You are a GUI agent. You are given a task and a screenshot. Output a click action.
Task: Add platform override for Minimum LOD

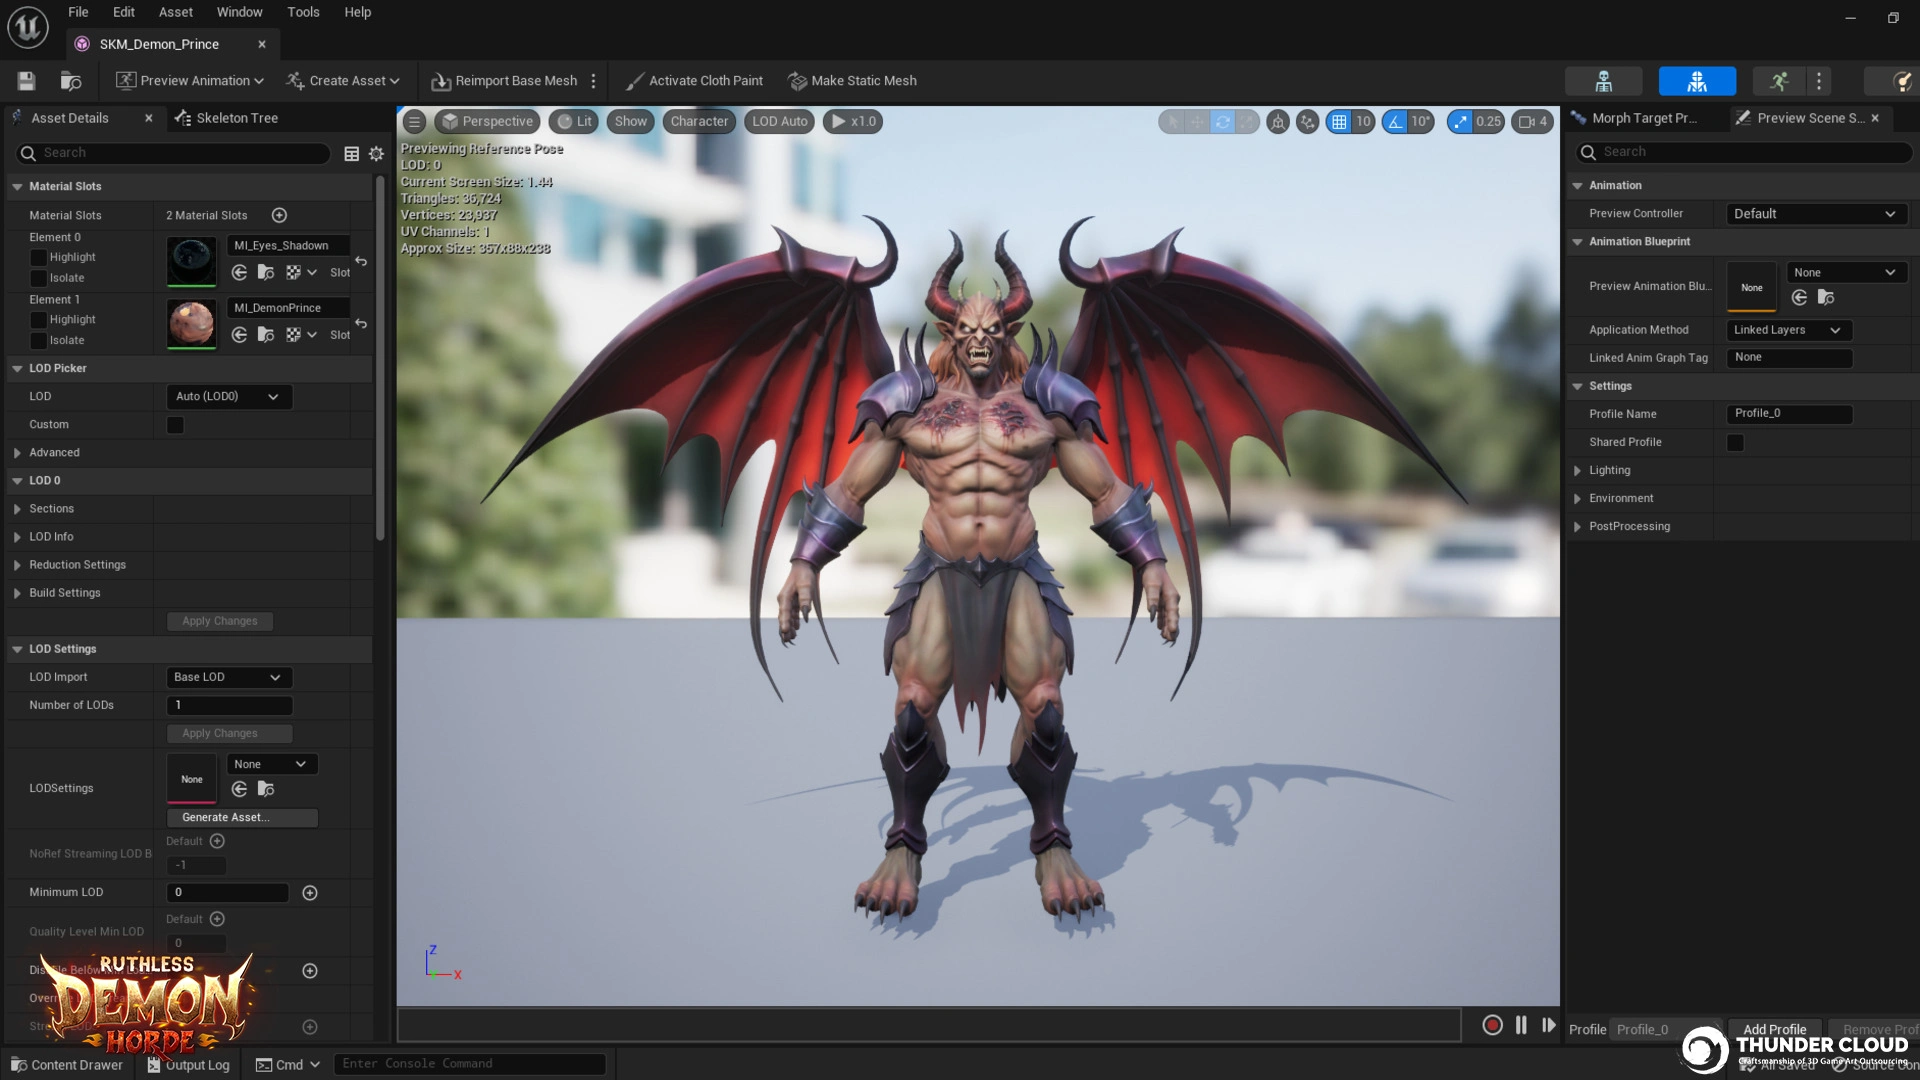tap(310, 893)
